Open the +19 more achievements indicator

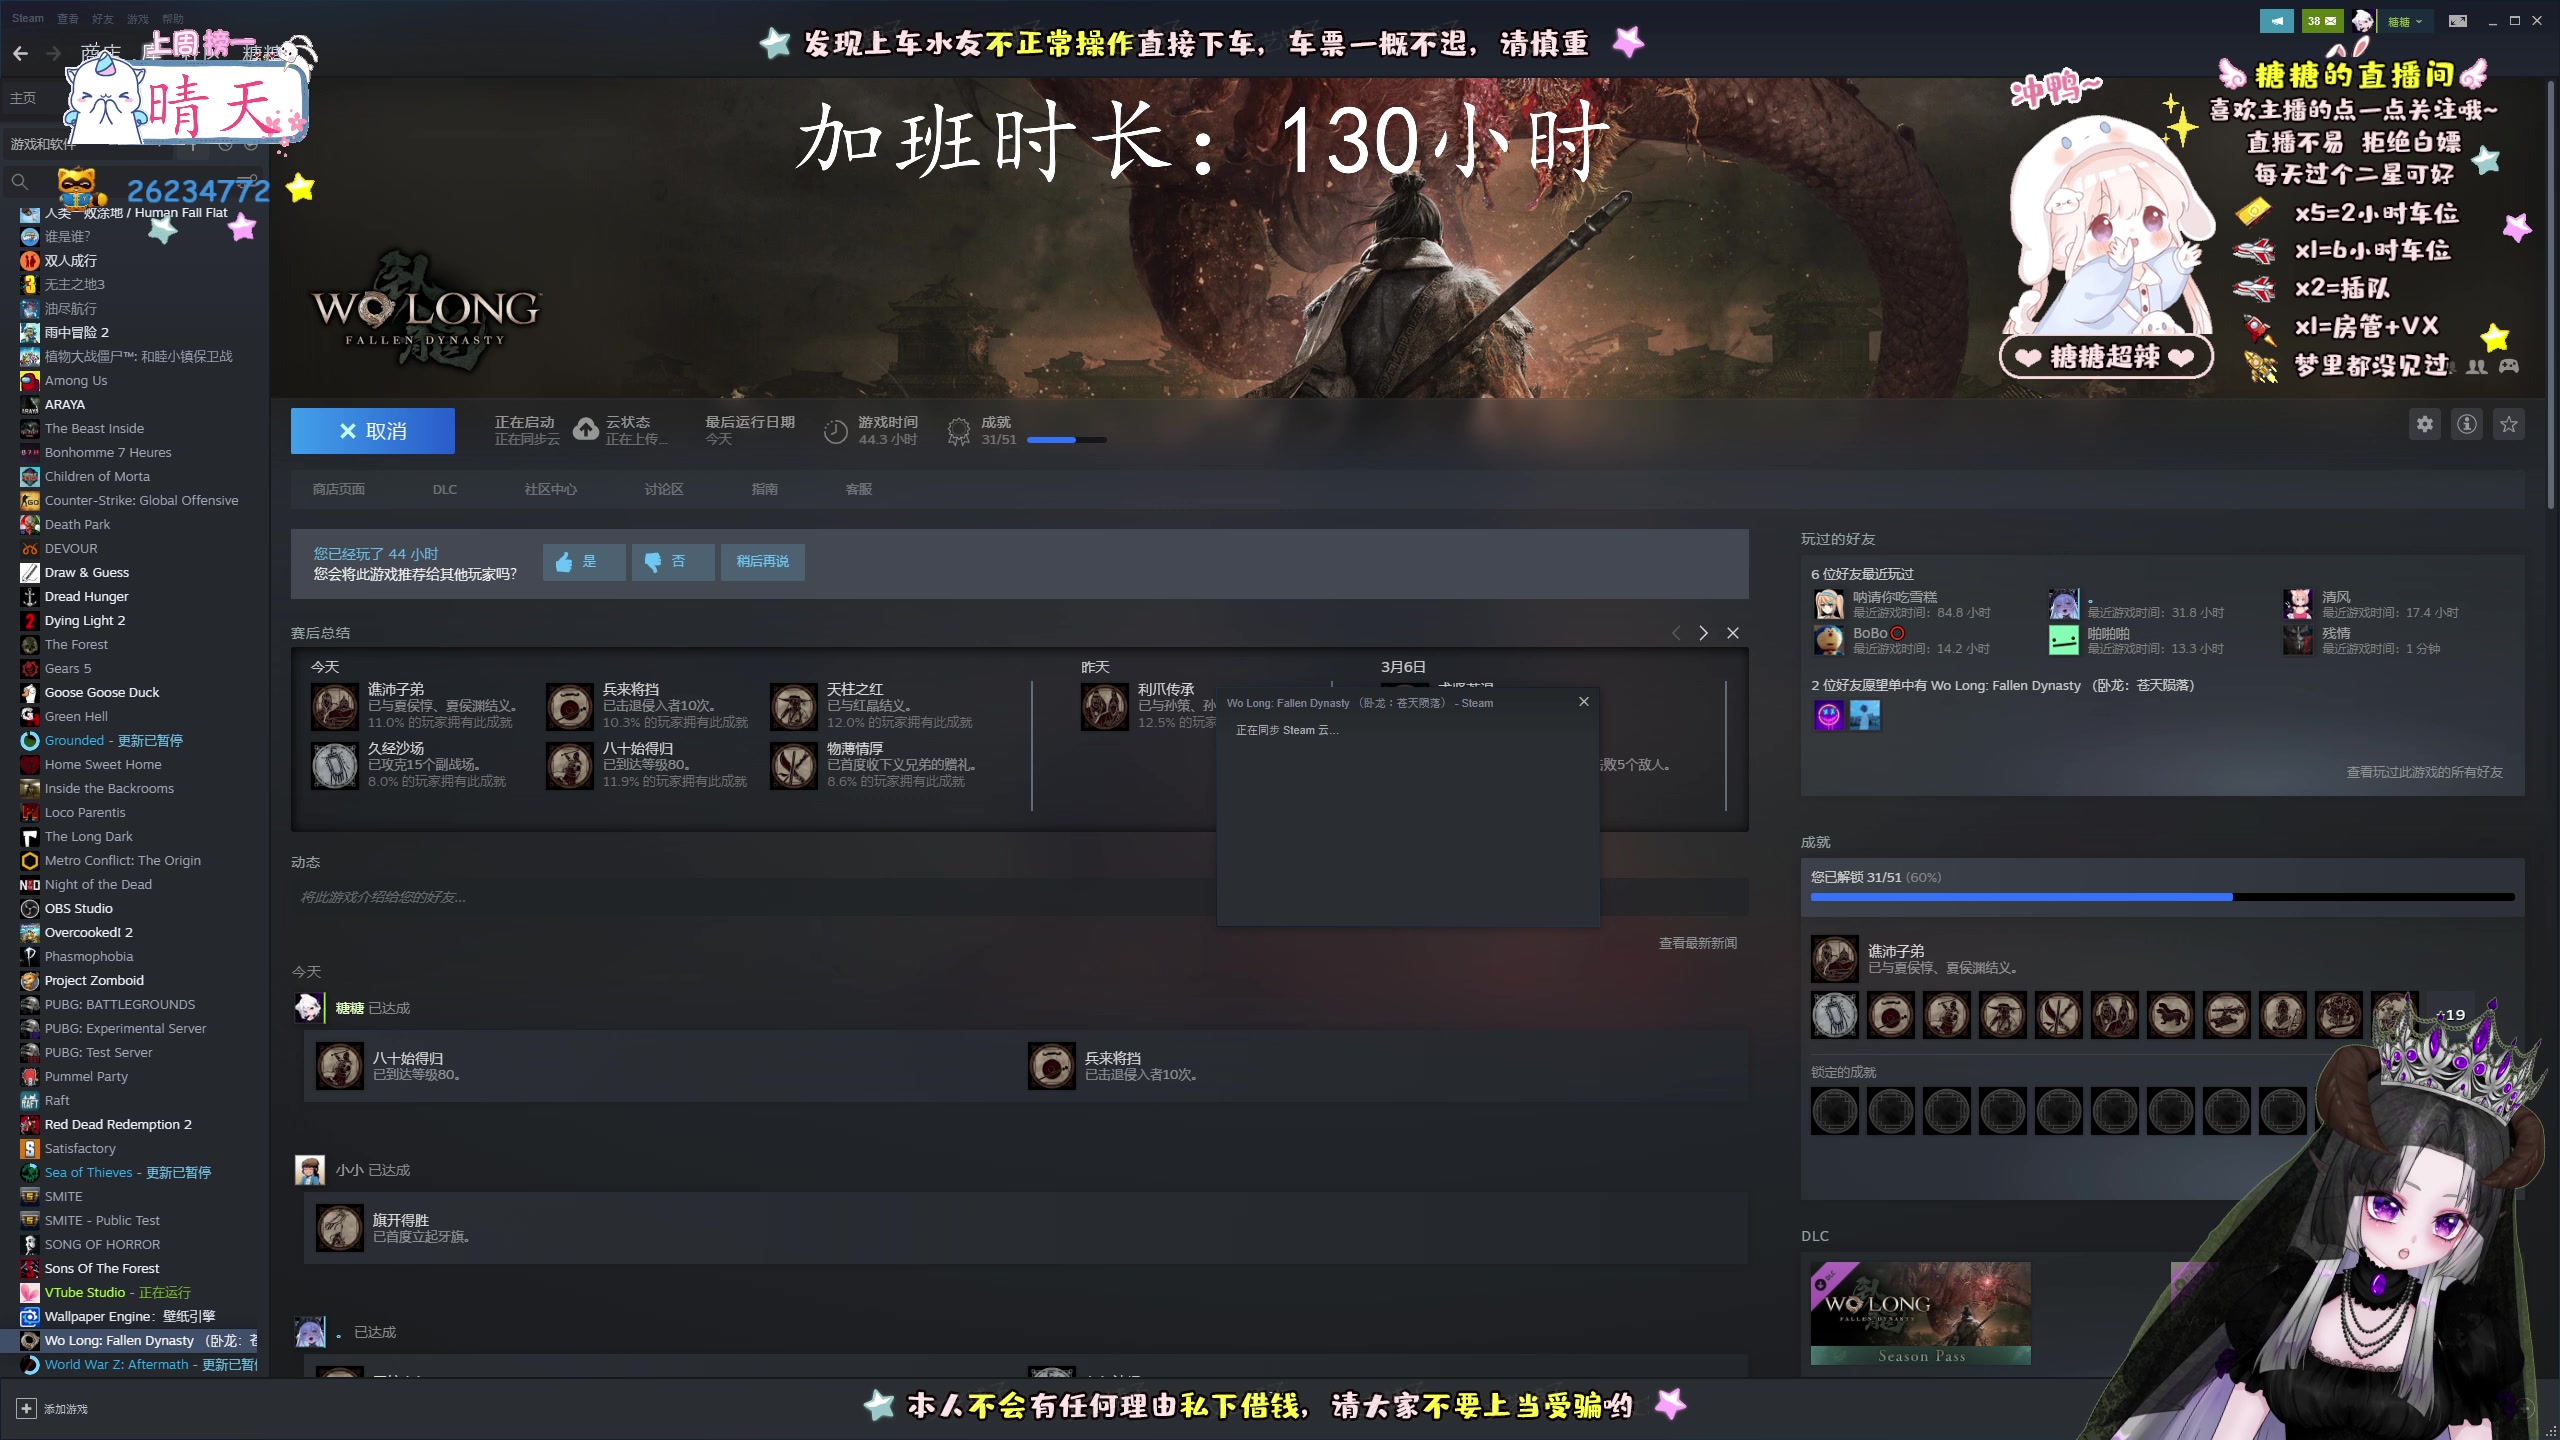coord(2449,1015)
